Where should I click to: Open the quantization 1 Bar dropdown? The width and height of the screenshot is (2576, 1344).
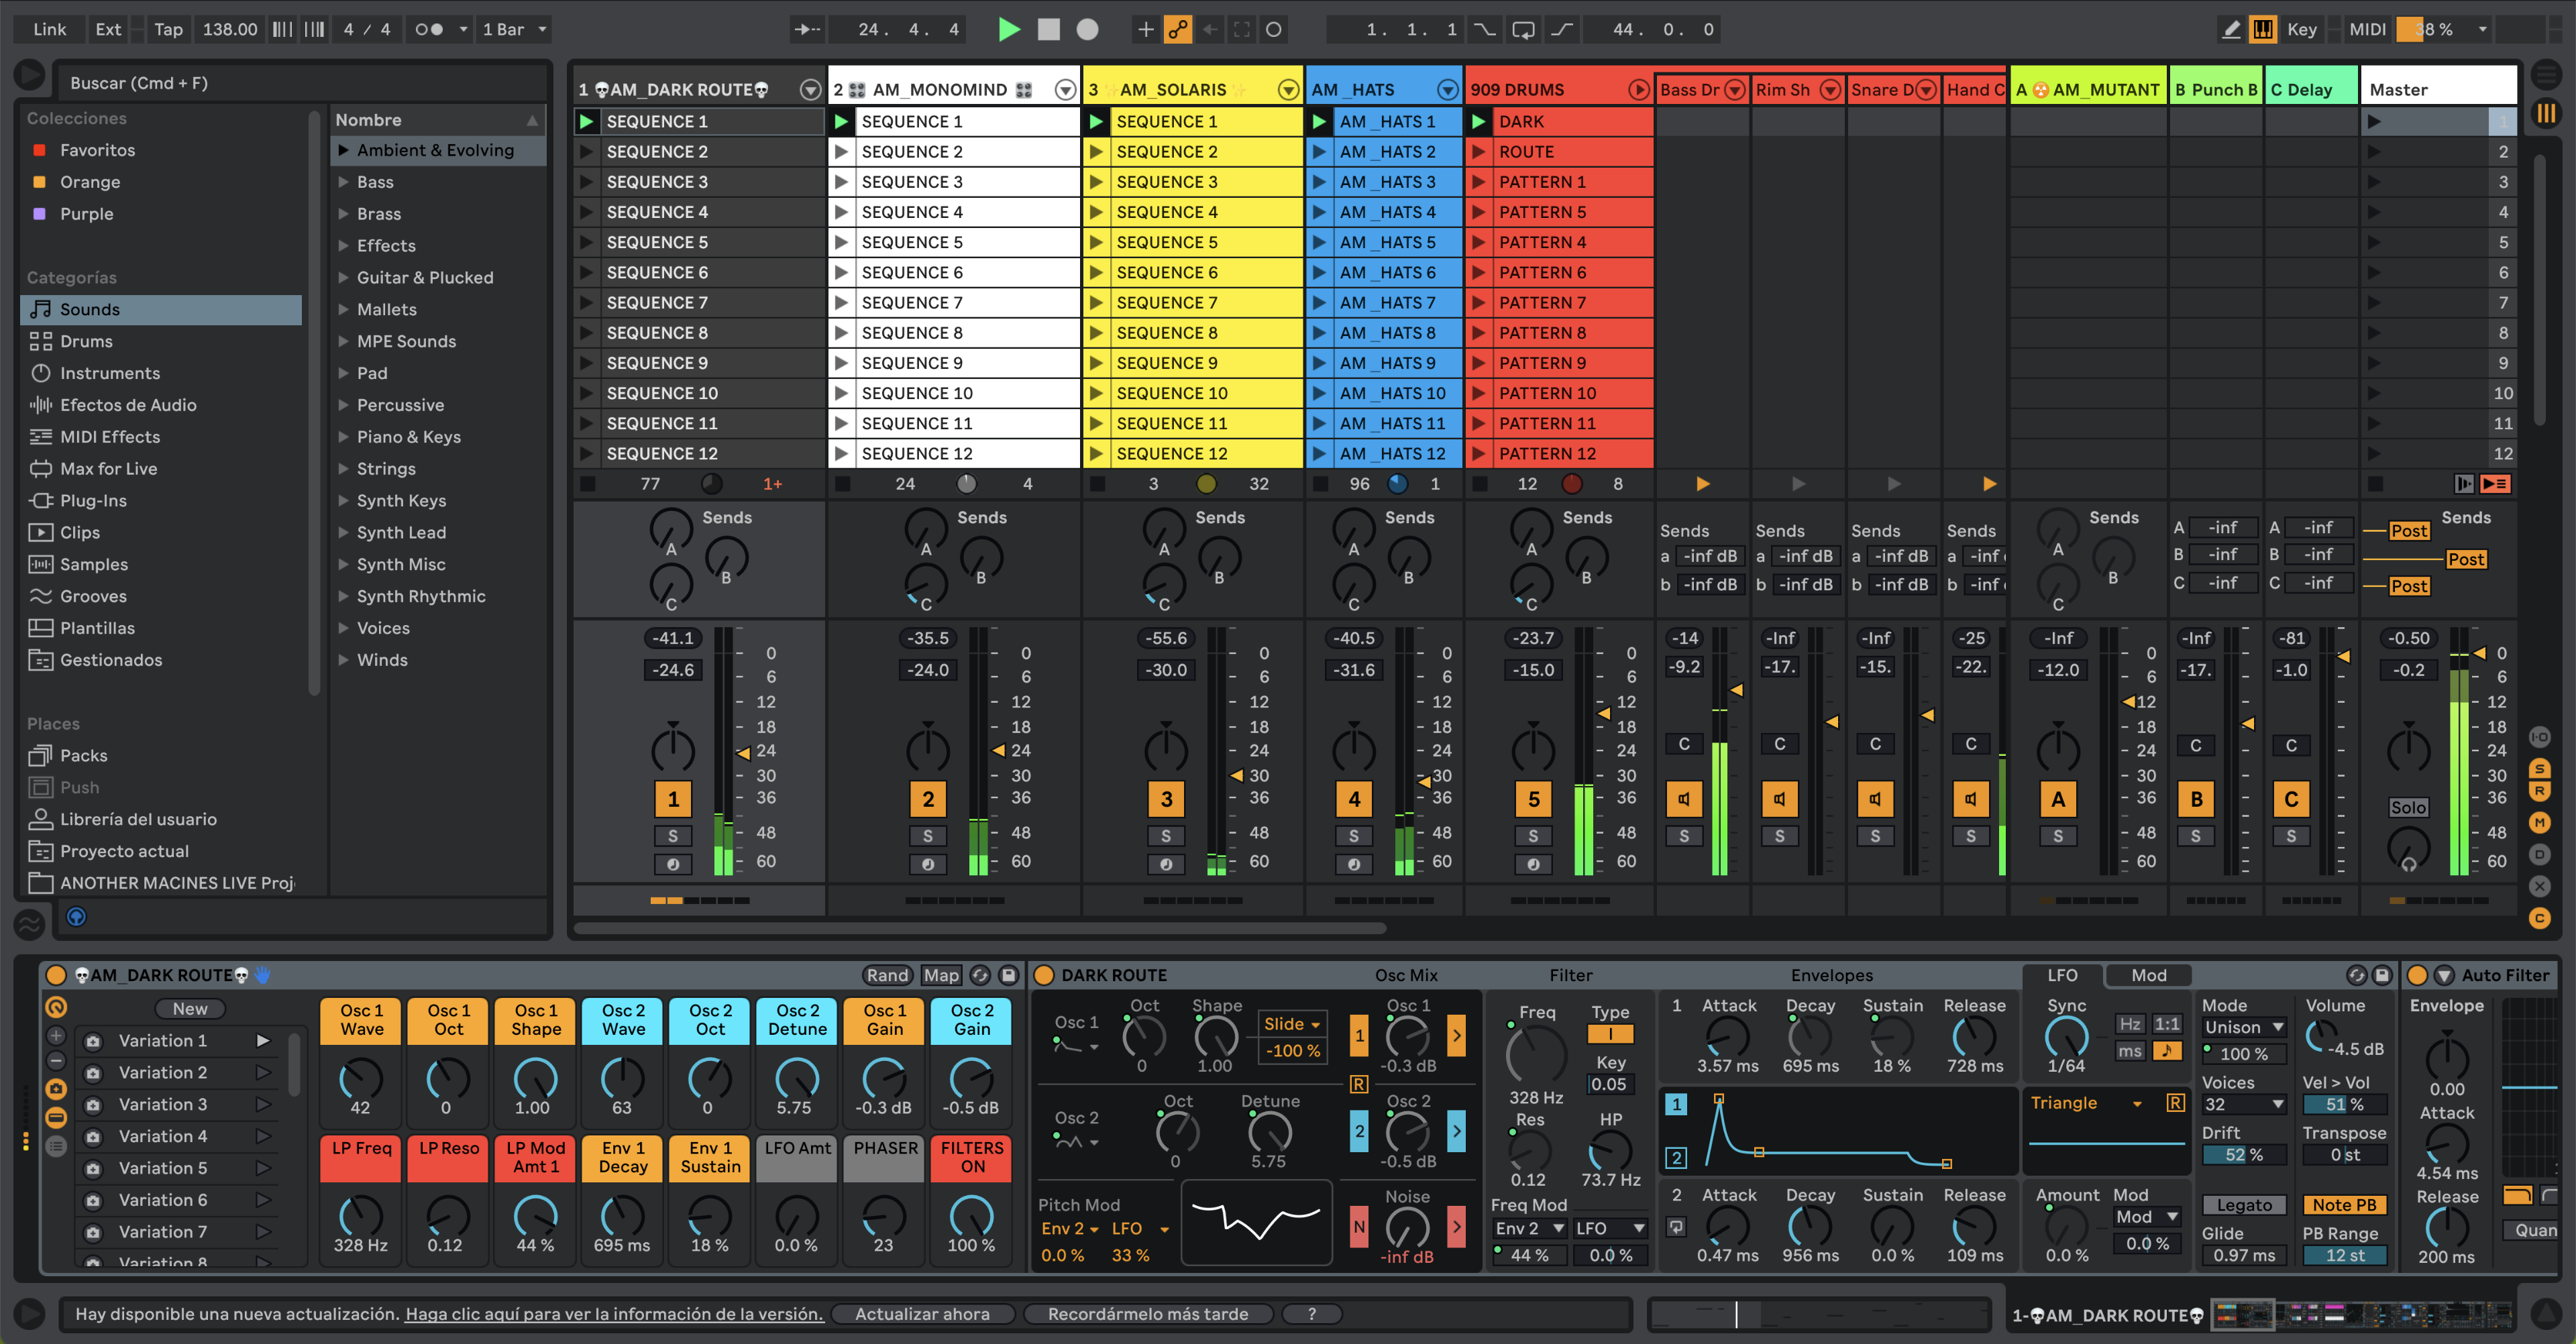tap(514, 30)
